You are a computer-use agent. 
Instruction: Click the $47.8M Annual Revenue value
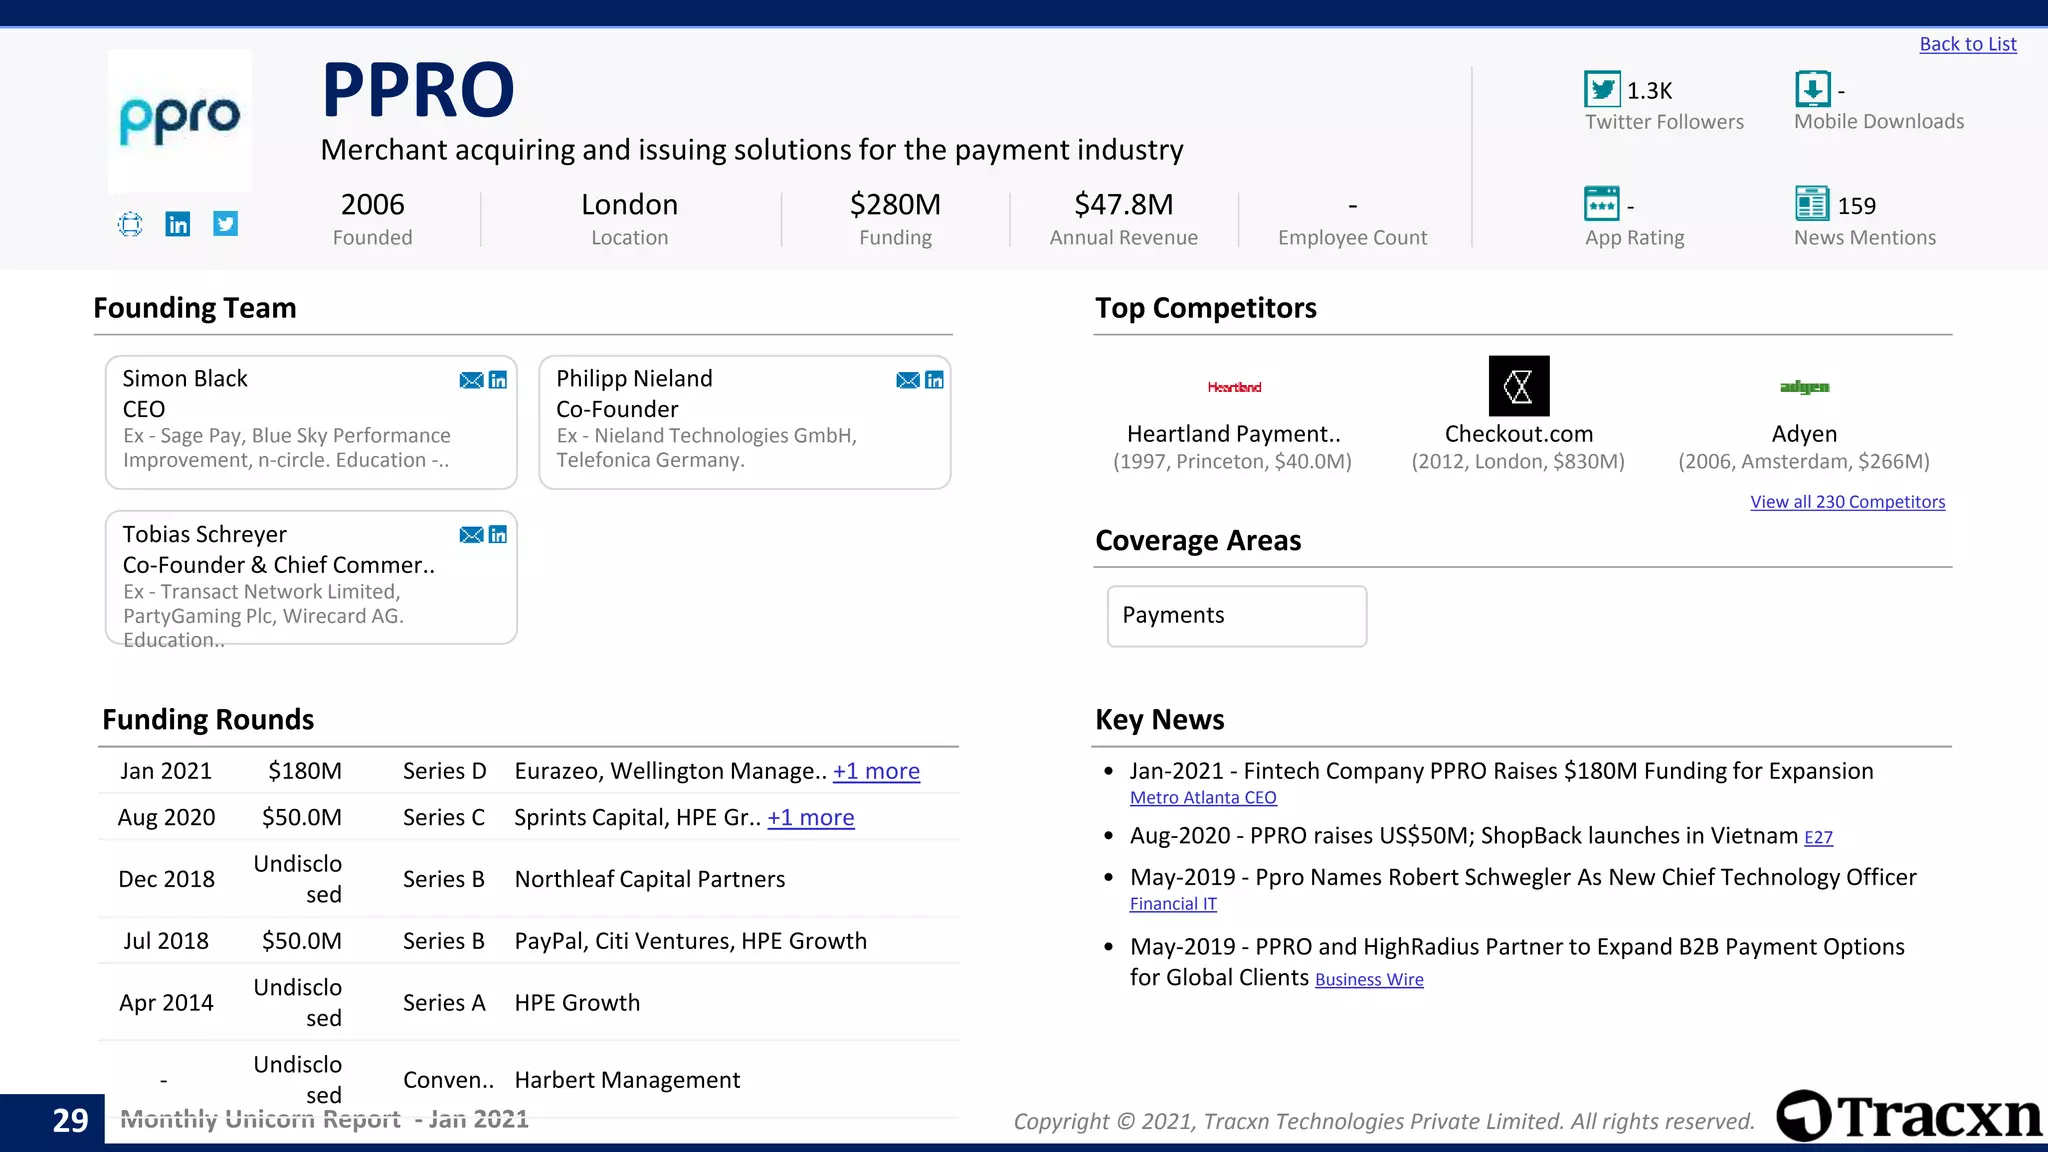[1124, 204]
